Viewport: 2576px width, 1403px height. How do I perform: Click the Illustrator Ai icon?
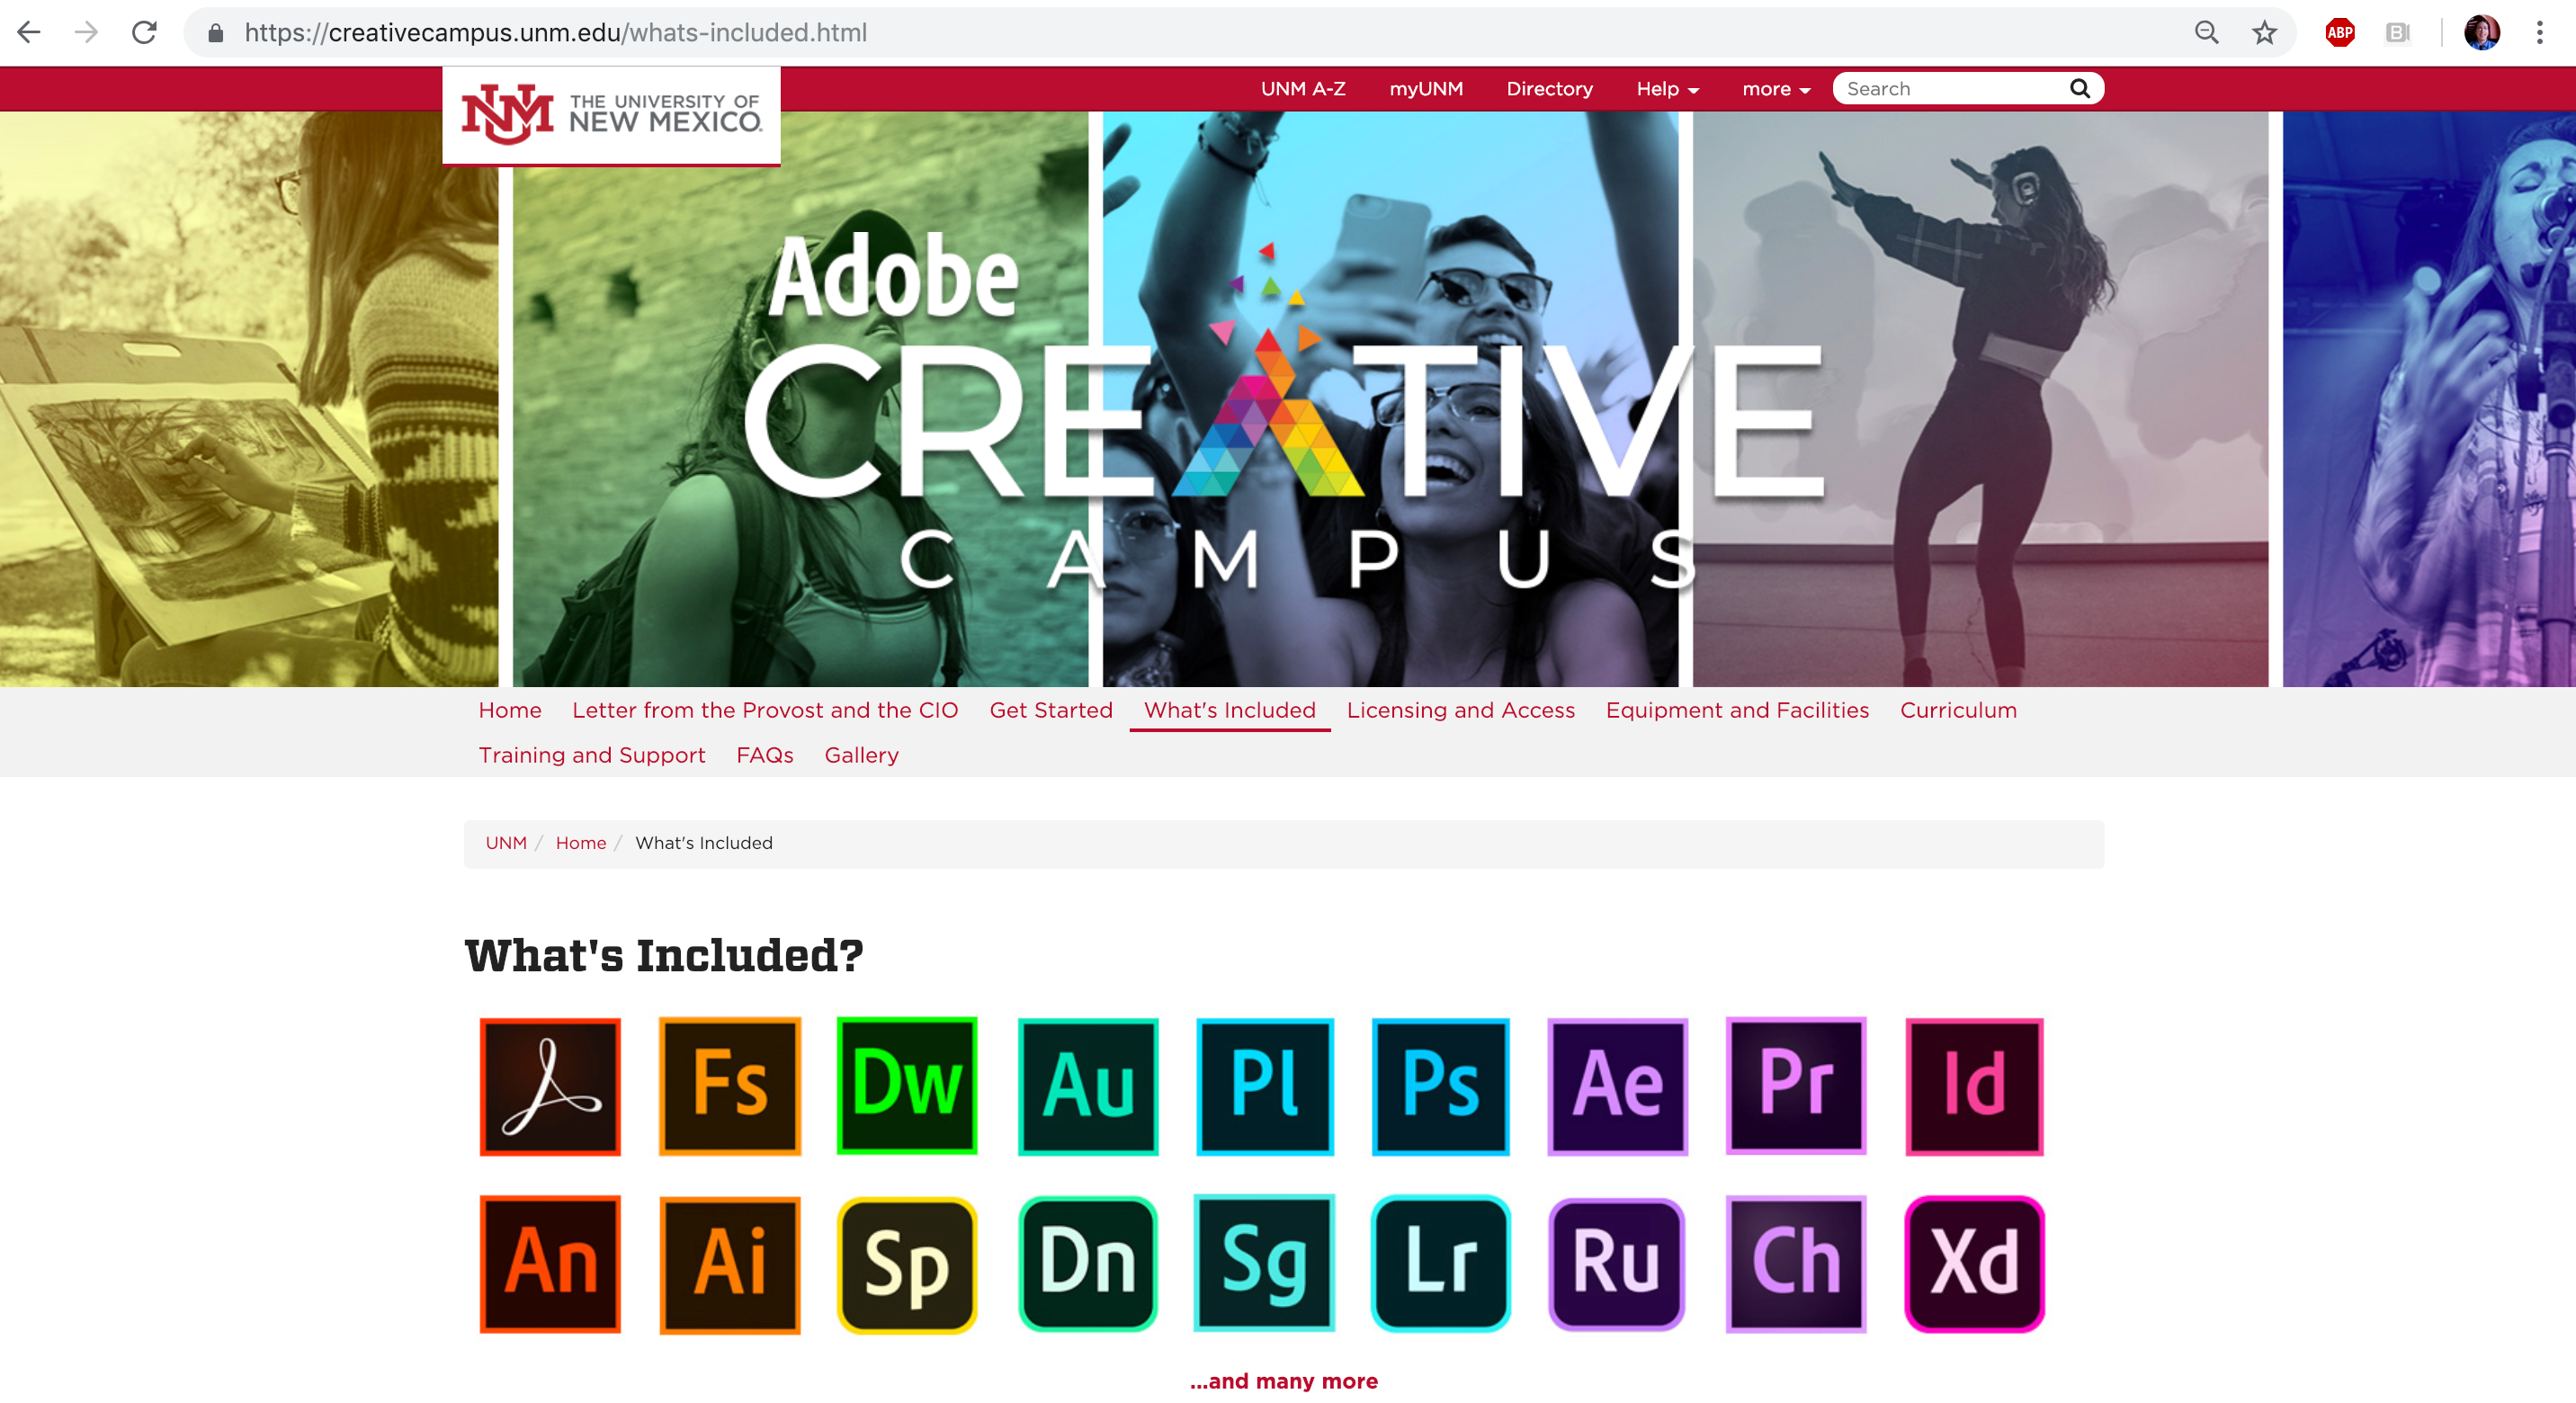click(730, 1264)
